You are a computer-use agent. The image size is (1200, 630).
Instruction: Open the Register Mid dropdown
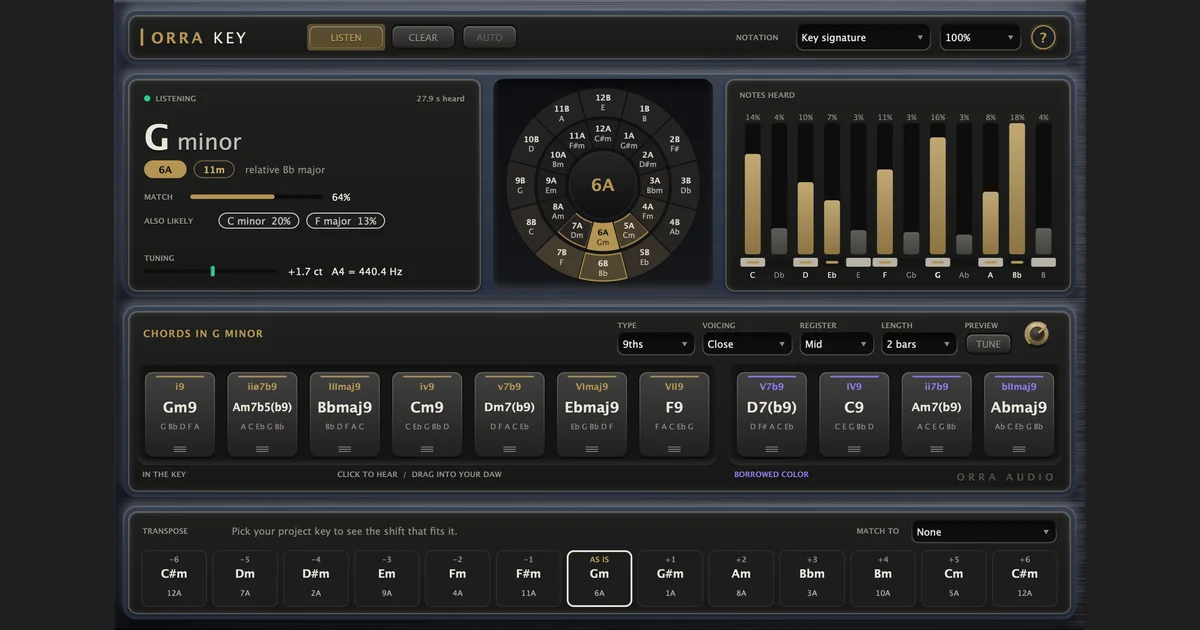(836, 344)
